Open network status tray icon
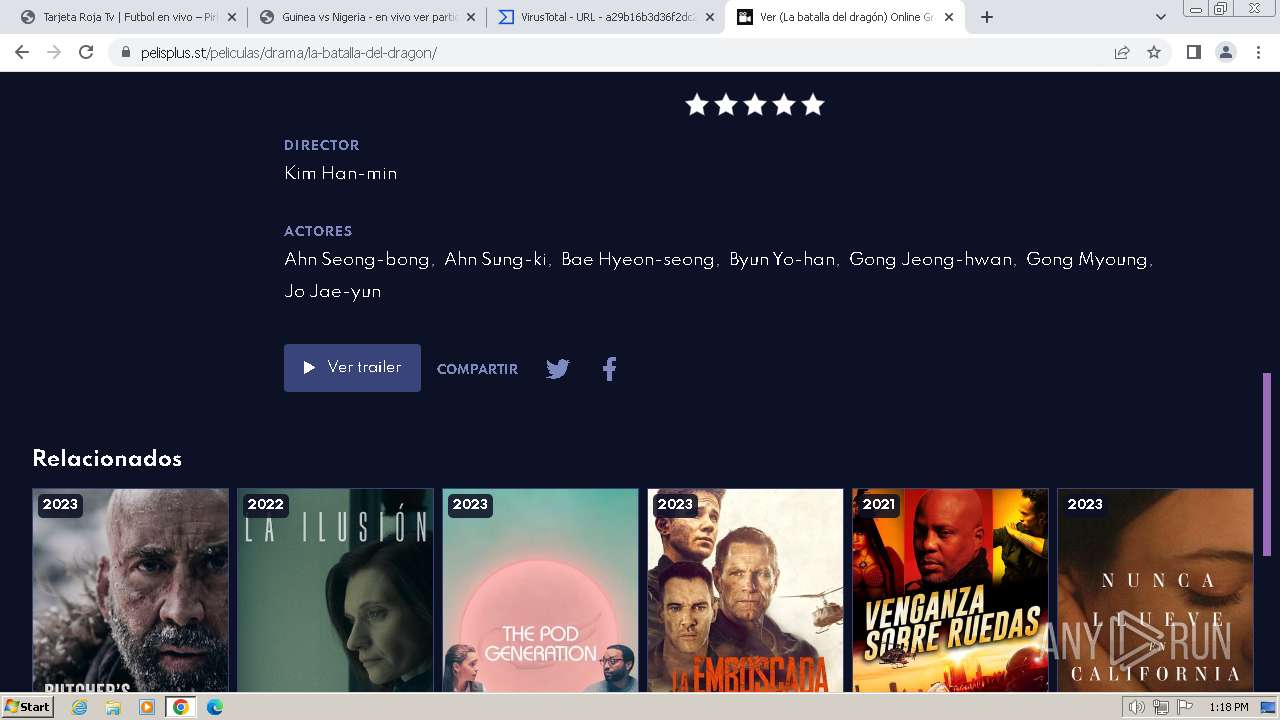 click(1160, 707)
